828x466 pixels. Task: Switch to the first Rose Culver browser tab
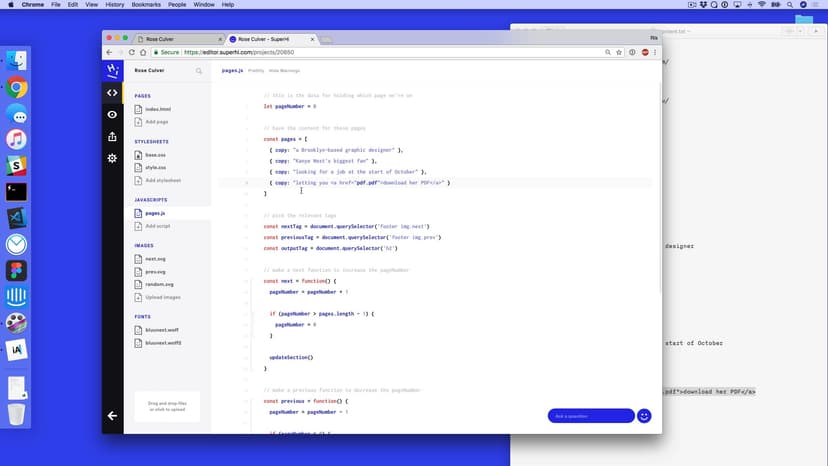pos(165,39)
